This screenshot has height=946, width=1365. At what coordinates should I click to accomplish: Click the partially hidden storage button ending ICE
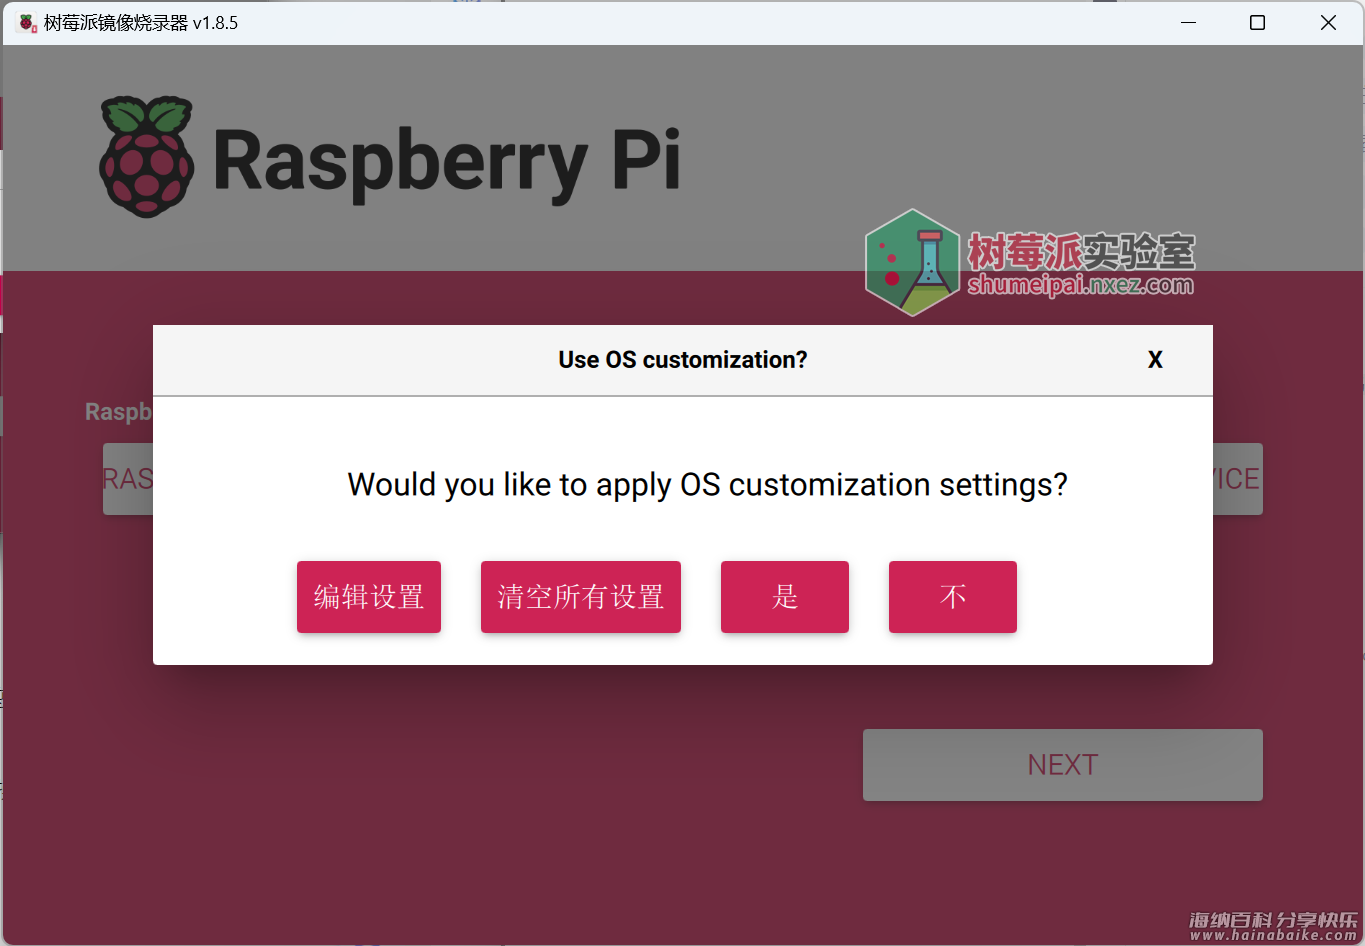click(1238, 479)
